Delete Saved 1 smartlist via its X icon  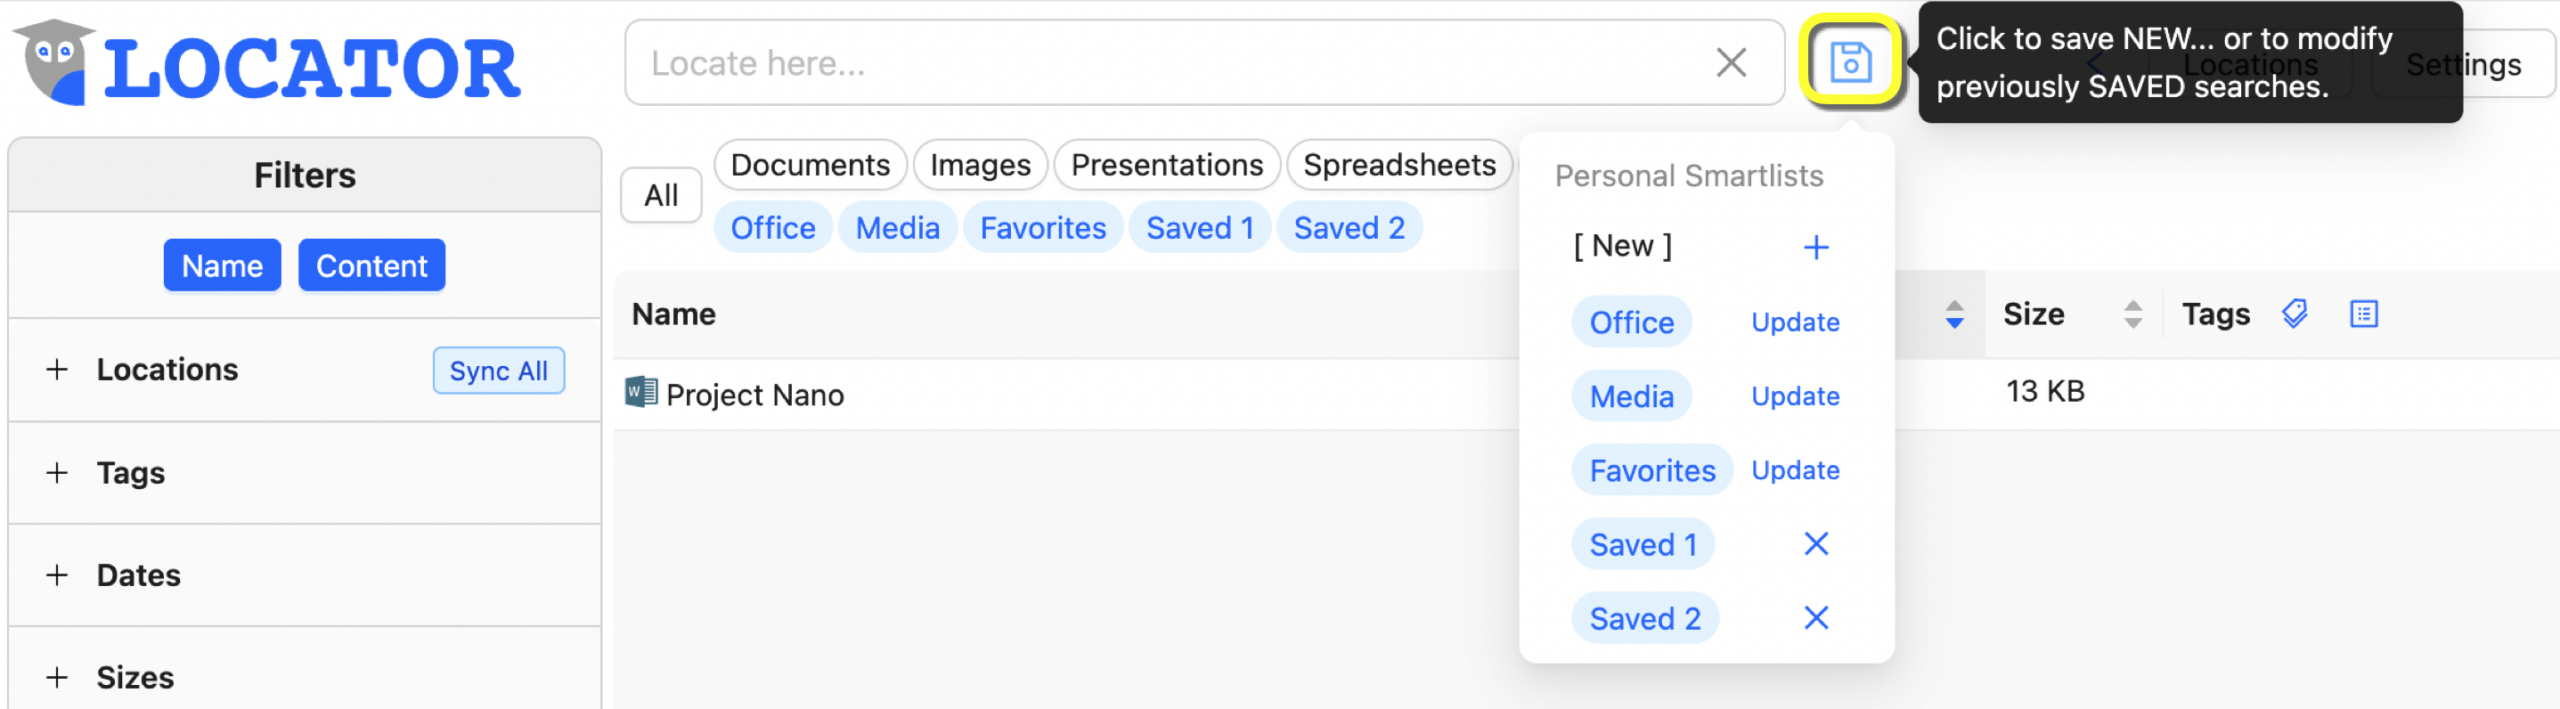coord(1816,544)
